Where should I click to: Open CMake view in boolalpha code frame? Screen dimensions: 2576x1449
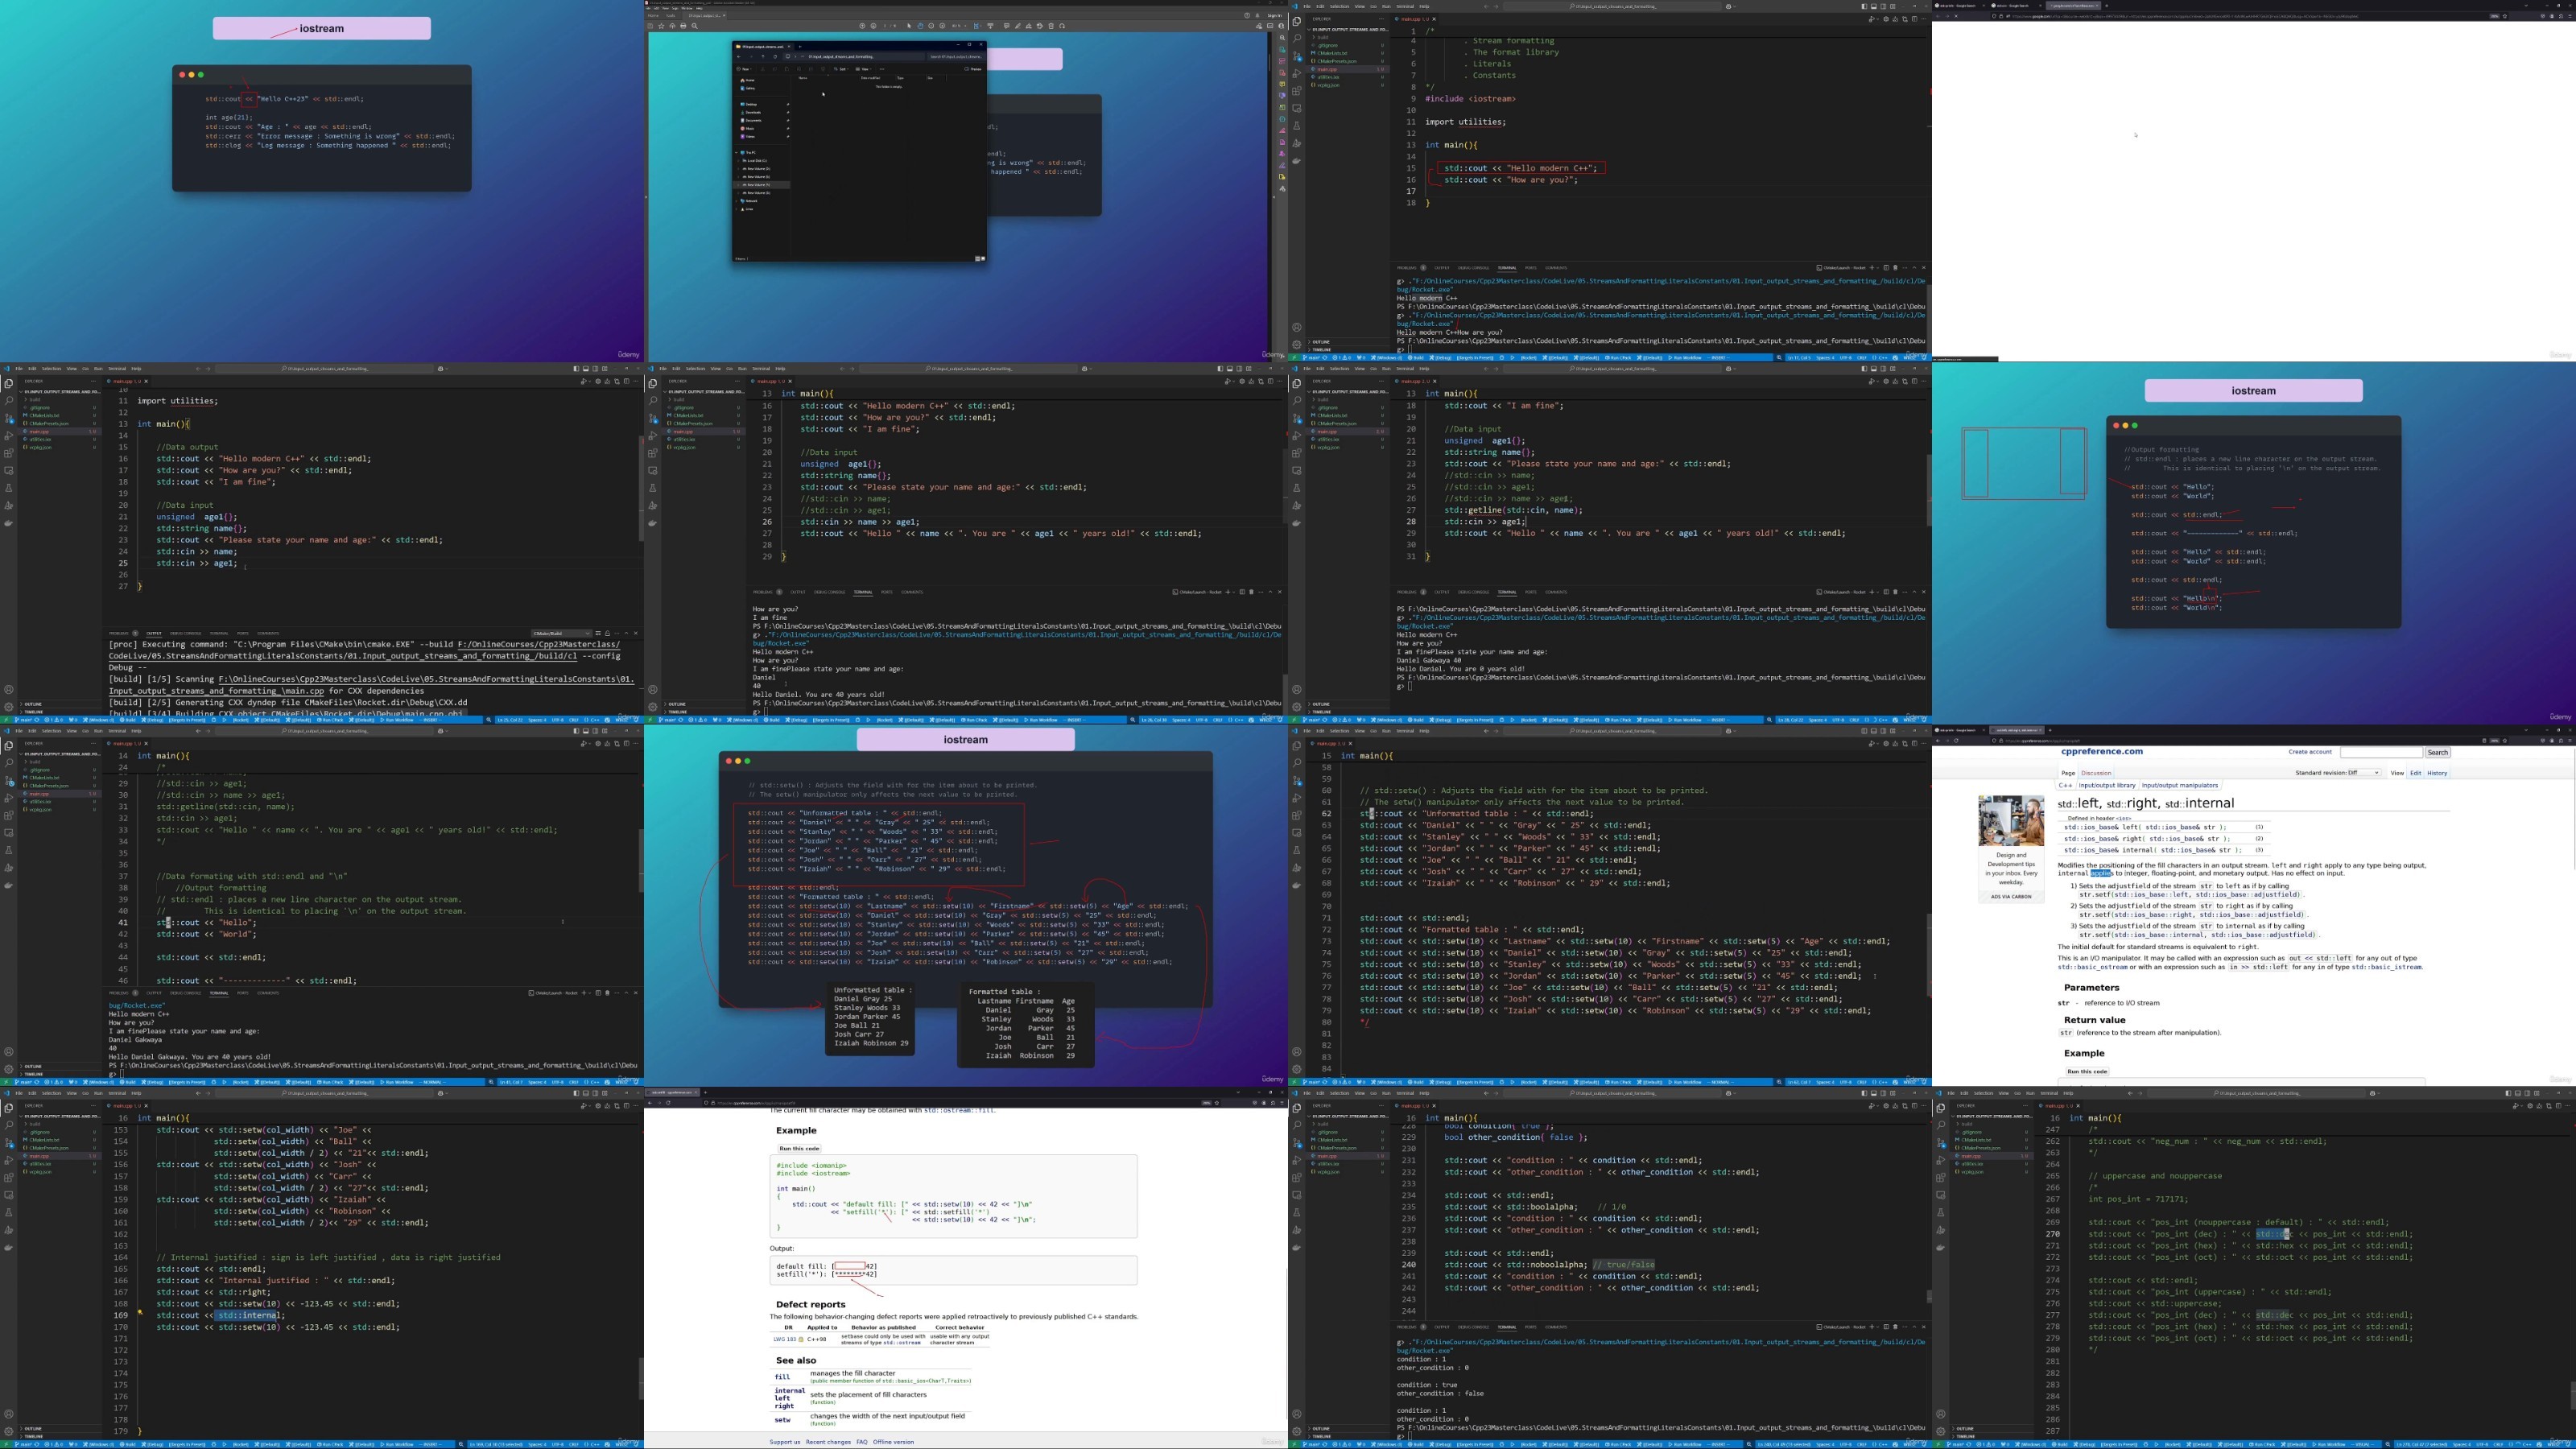point(1297,1230)
